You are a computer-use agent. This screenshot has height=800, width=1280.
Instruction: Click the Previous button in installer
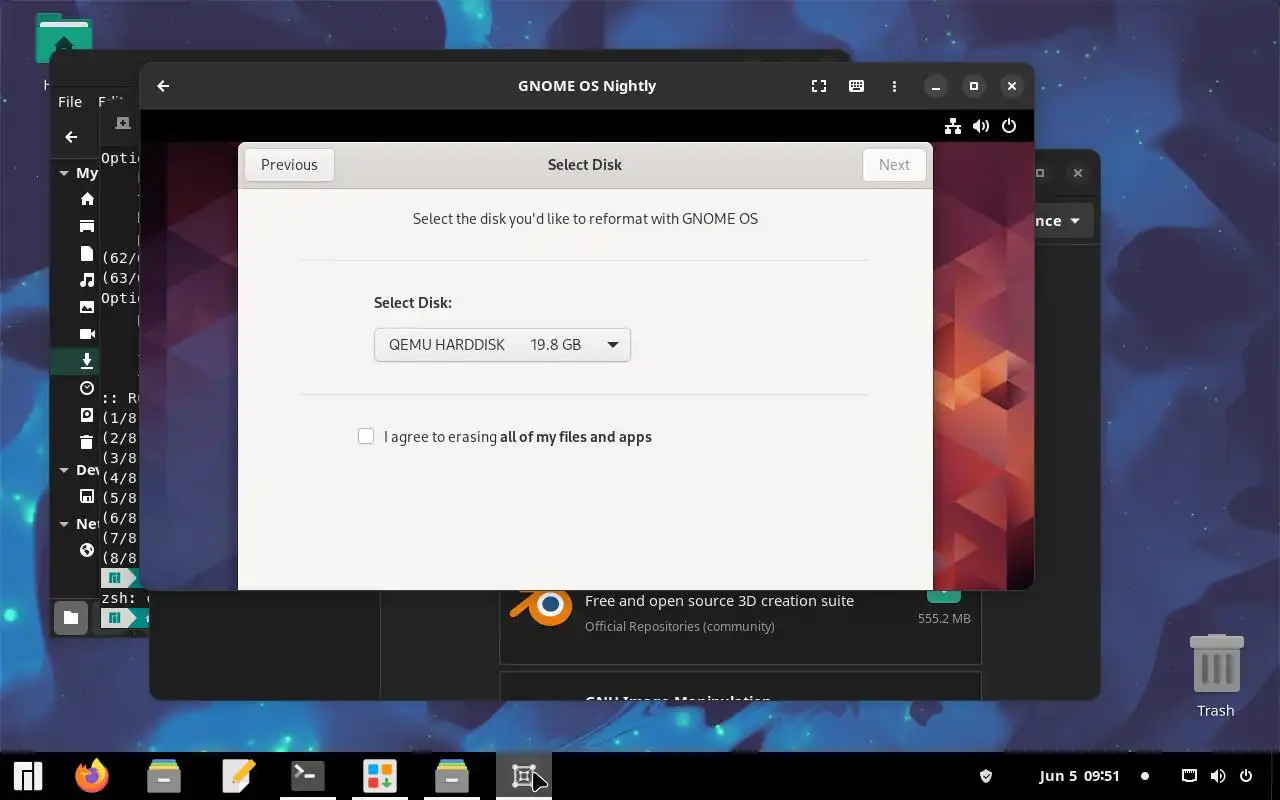coord(289,165)
